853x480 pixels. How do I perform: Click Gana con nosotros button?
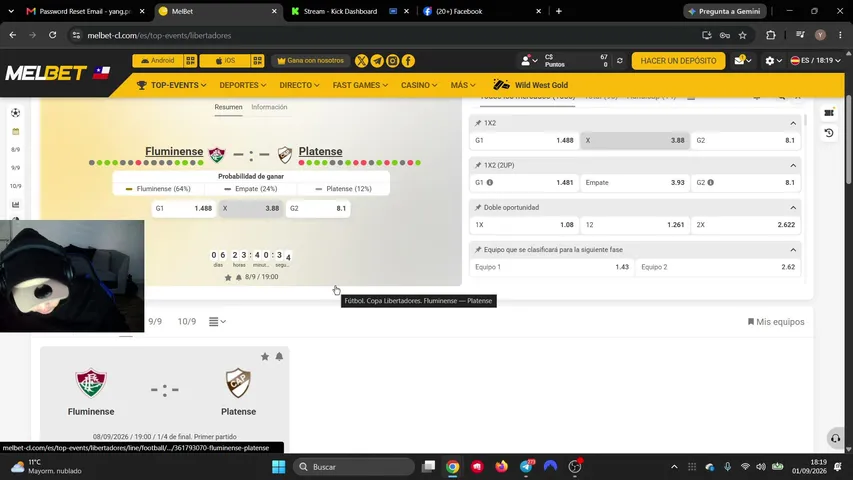tap(311, 60)
